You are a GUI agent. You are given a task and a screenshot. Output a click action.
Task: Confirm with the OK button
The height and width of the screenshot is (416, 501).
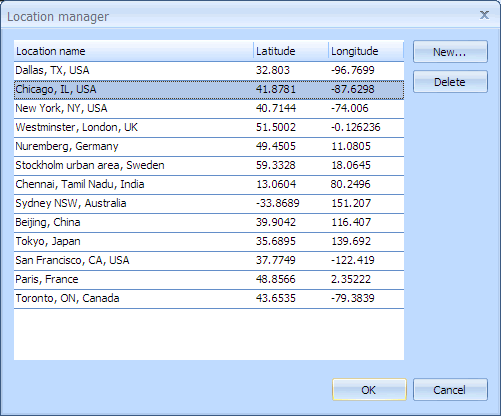click(369, 389)
